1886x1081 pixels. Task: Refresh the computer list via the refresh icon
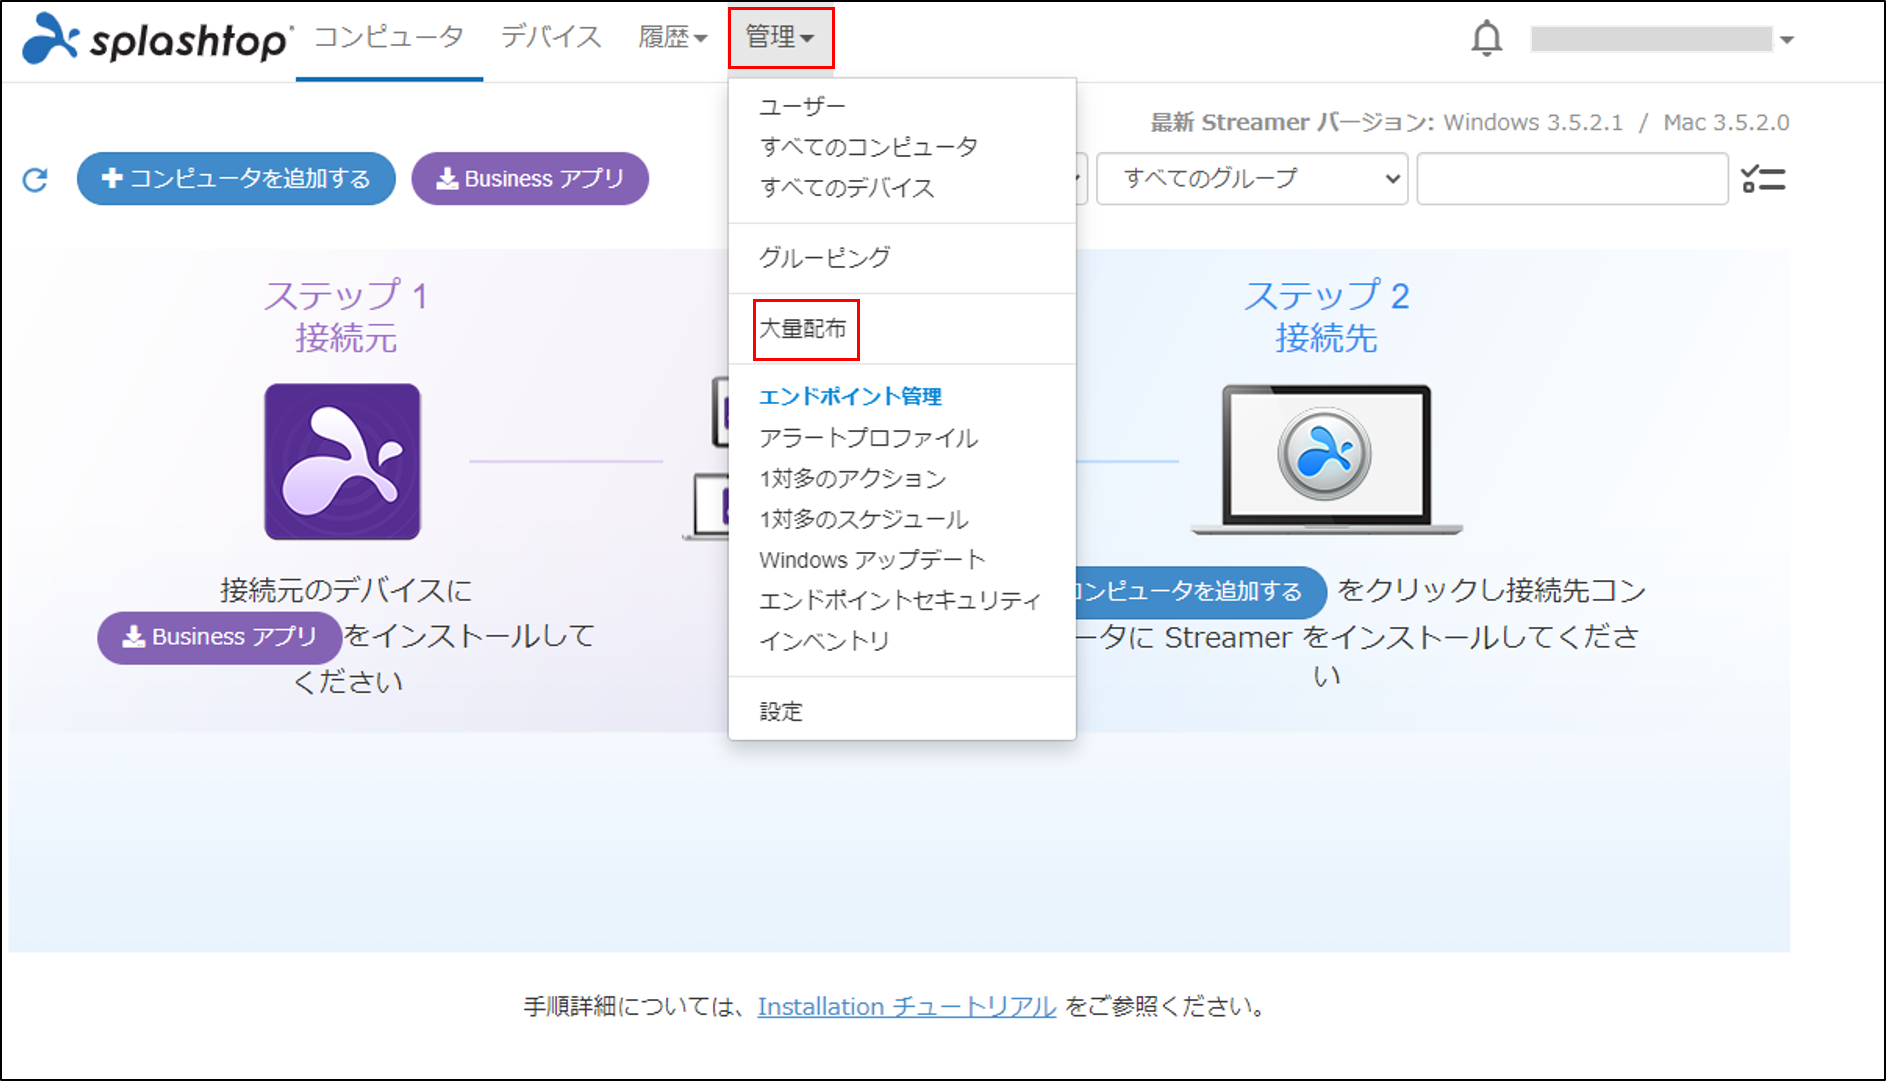click(x=35, y=179)
